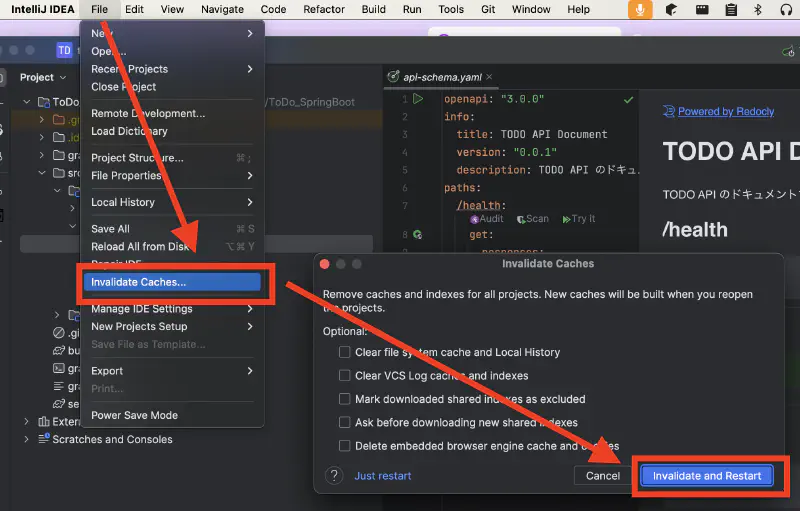The height and width of the screenshot is (511, 800).
Task: Click the green run gutter icon on line 1
Action: tap(418, 99)
